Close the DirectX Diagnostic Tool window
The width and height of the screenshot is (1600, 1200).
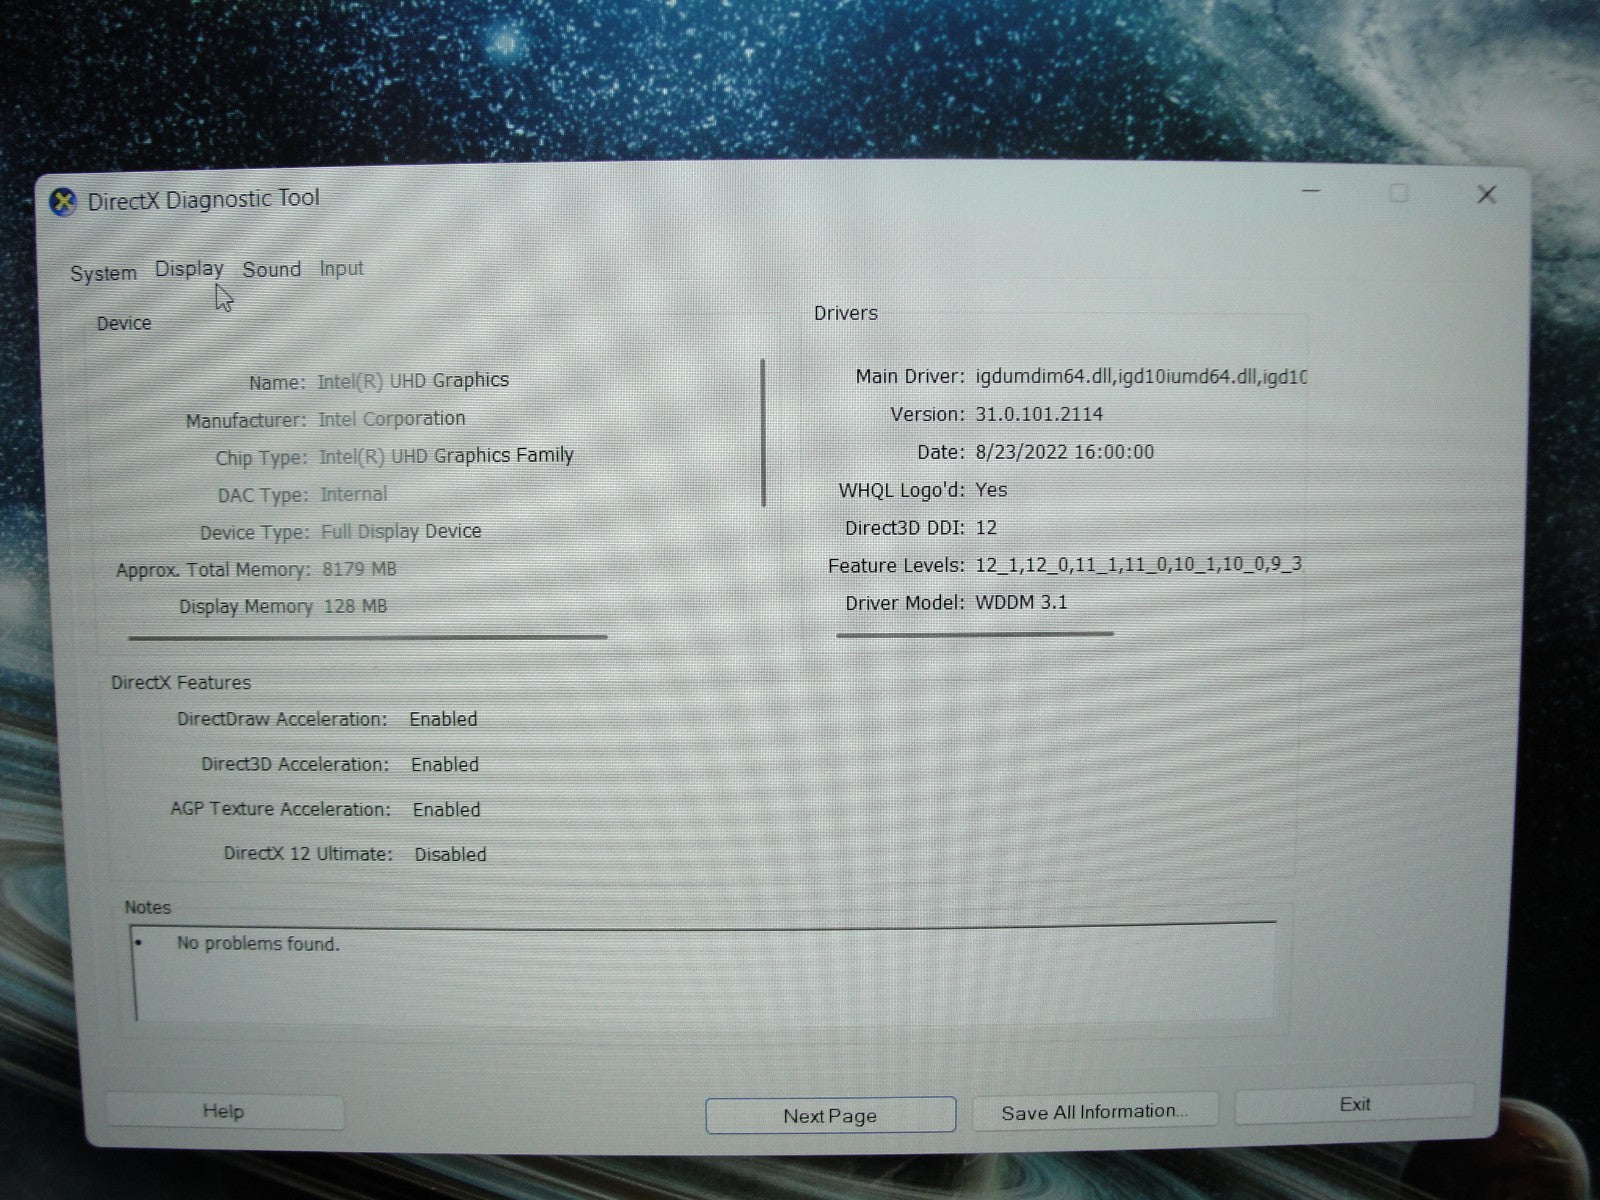click(1486, 195)
